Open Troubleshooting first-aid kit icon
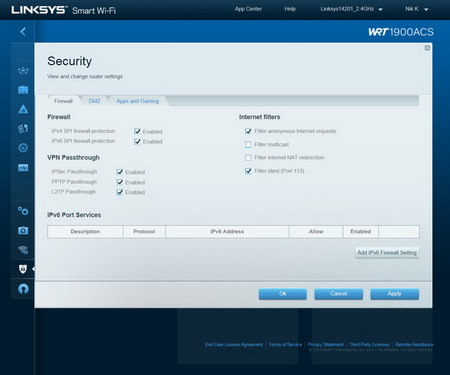Viewport: 450px width, 375px height. (x=23, y=230)
